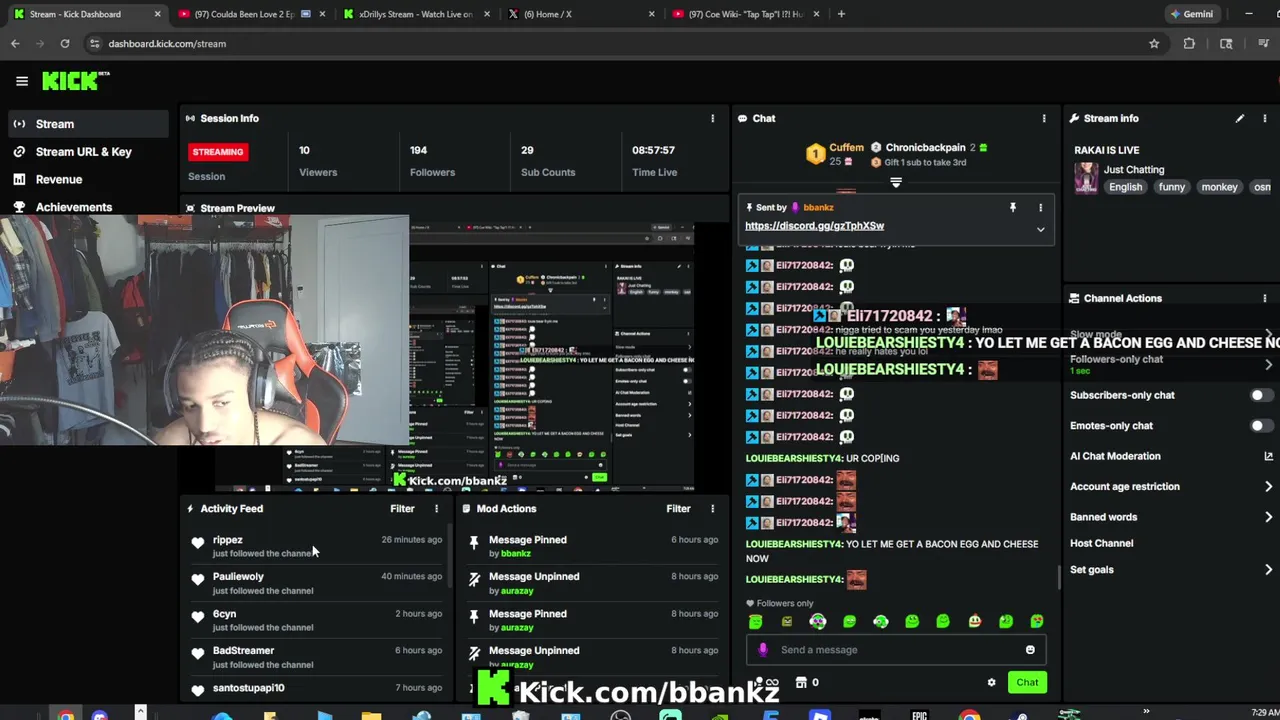Image resolution: width=1280 pixels, height=720 pixels.
Task: Open the hamburger menu beside the Kick logo
Action: coord(22,81)
